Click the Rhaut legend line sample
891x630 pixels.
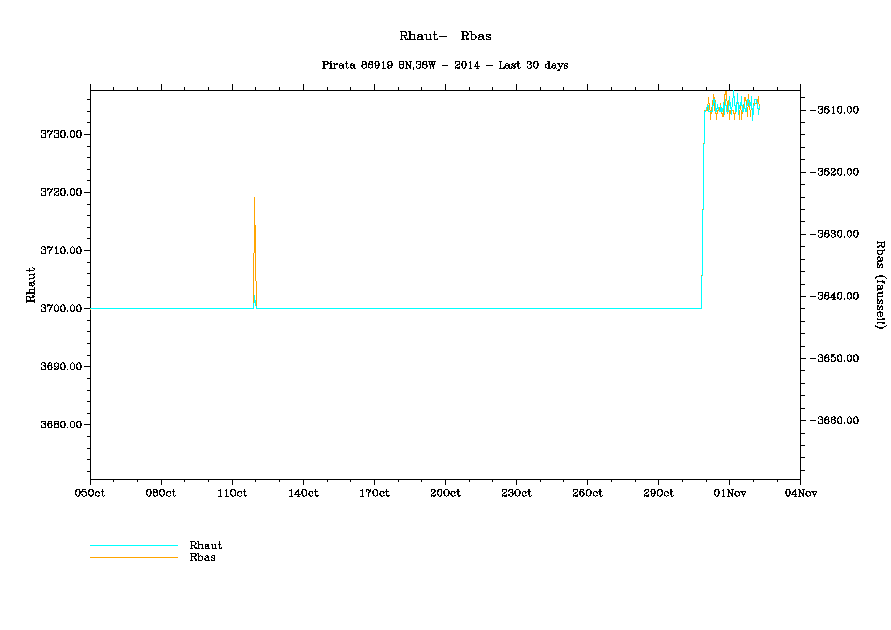click(x=133, y=546)
